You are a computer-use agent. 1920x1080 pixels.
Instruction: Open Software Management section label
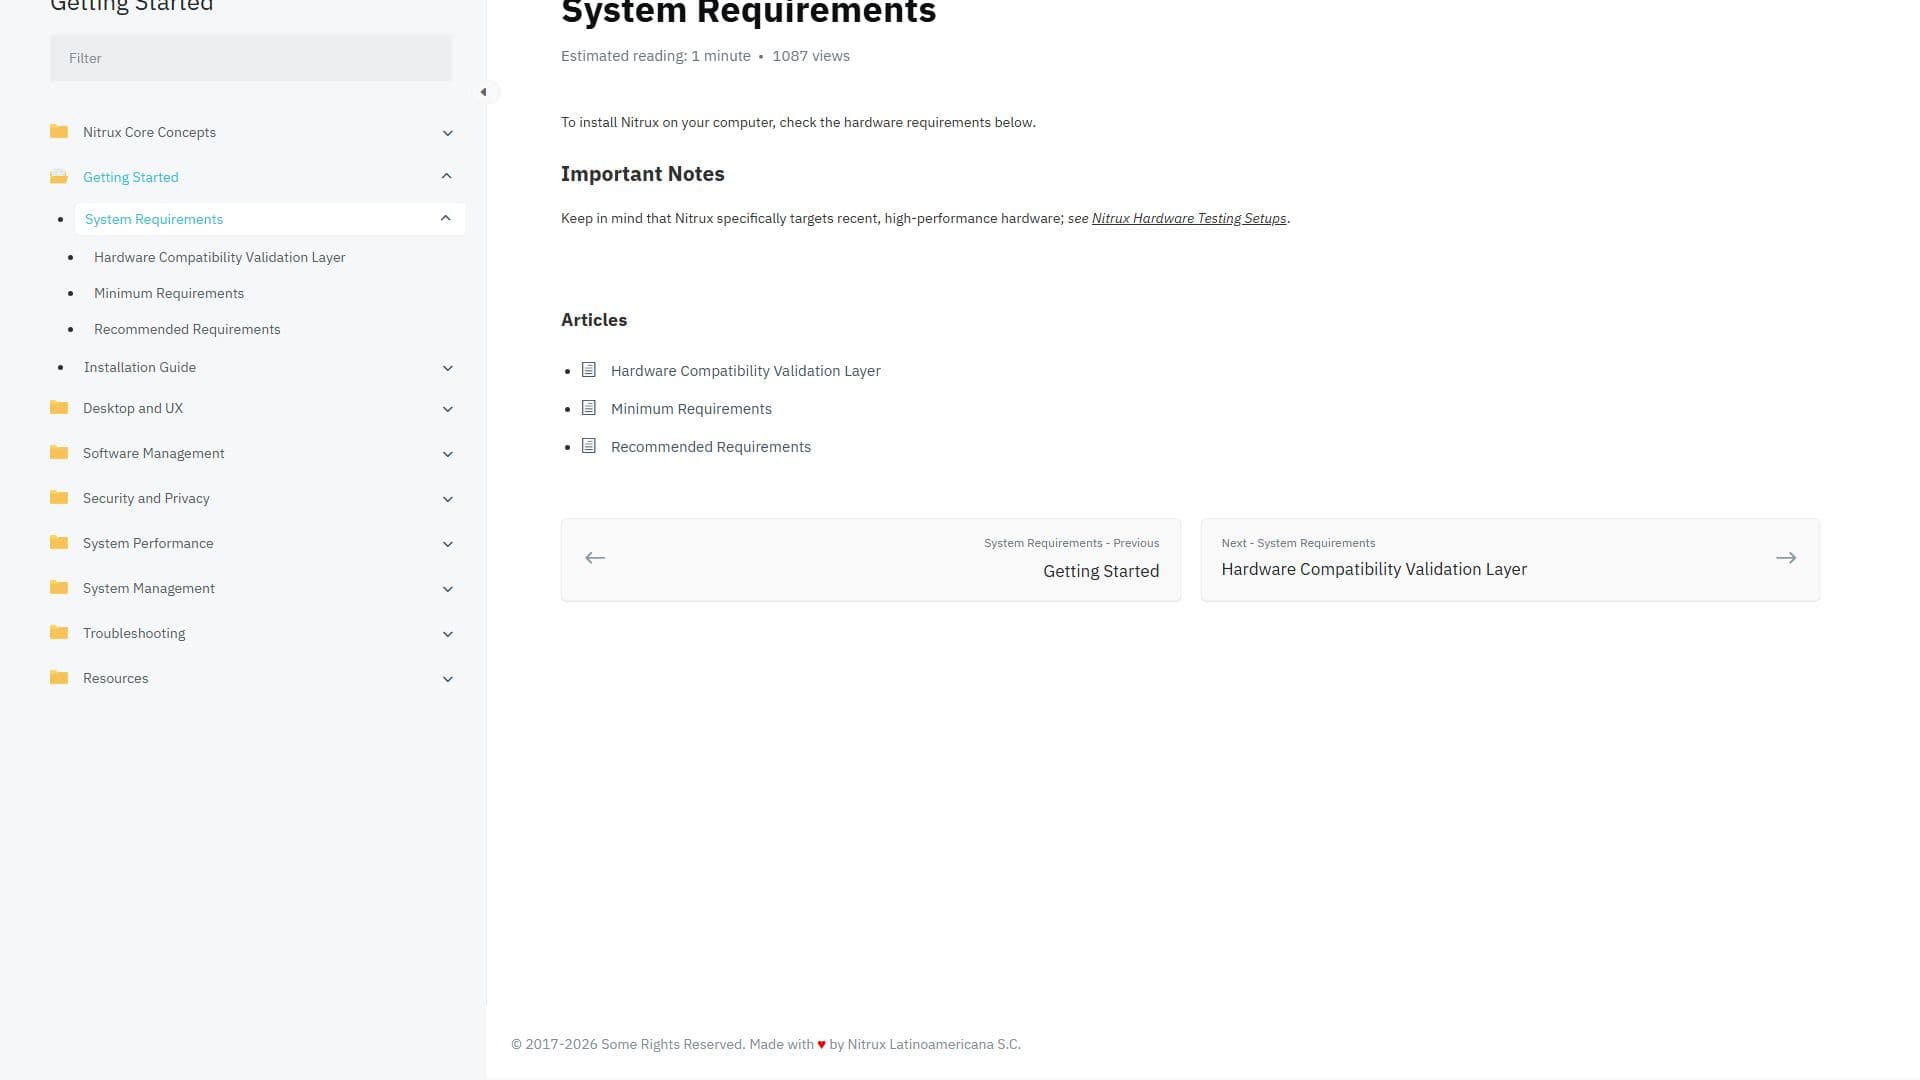pyautogui.click(x=154, y=453)
